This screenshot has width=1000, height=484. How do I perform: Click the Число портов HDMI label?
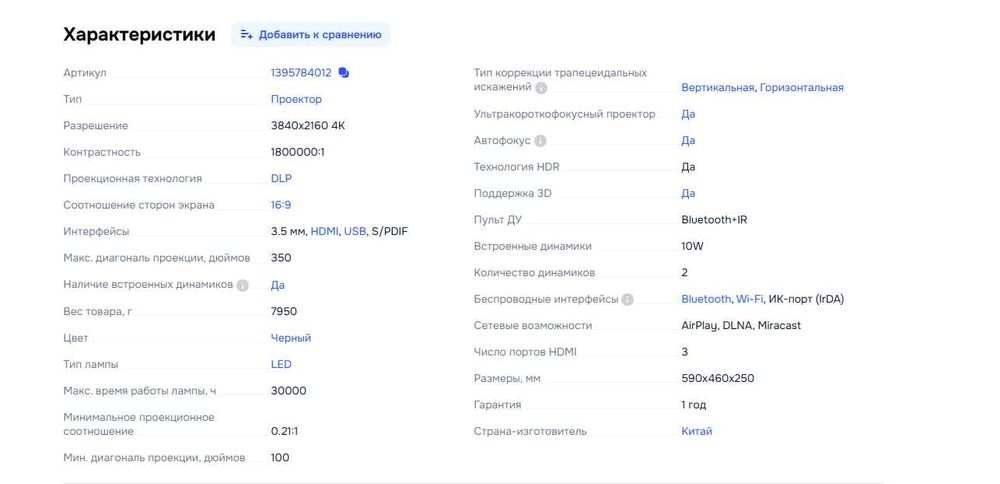pos(525,352)
